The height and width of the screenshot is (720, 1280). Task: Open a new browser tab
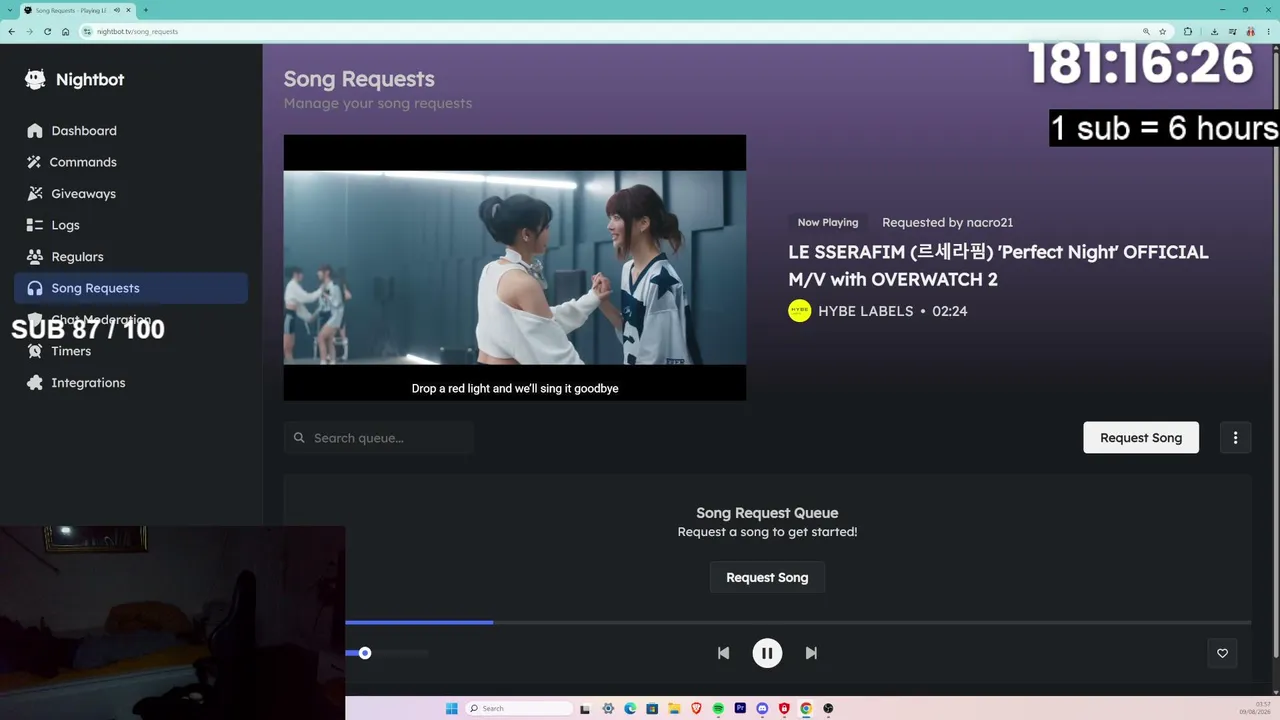pos(146,10)
